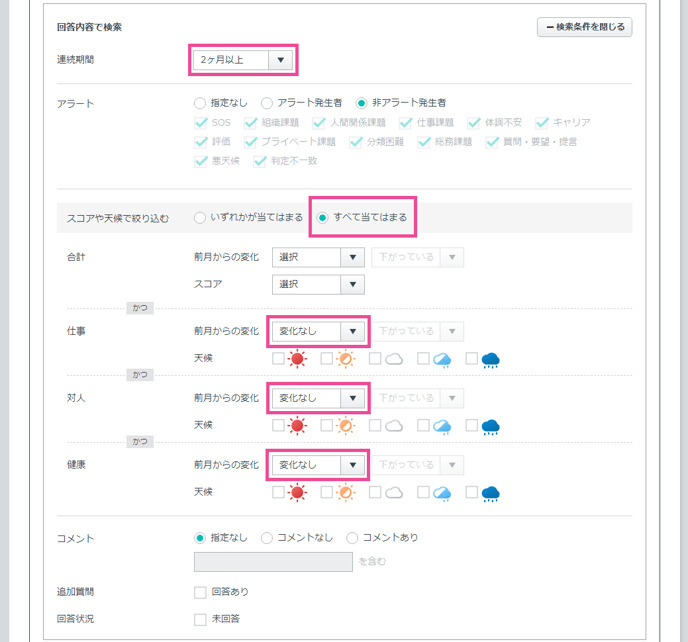Click the heavy rain icon in the 対人 row

(491, 427)
